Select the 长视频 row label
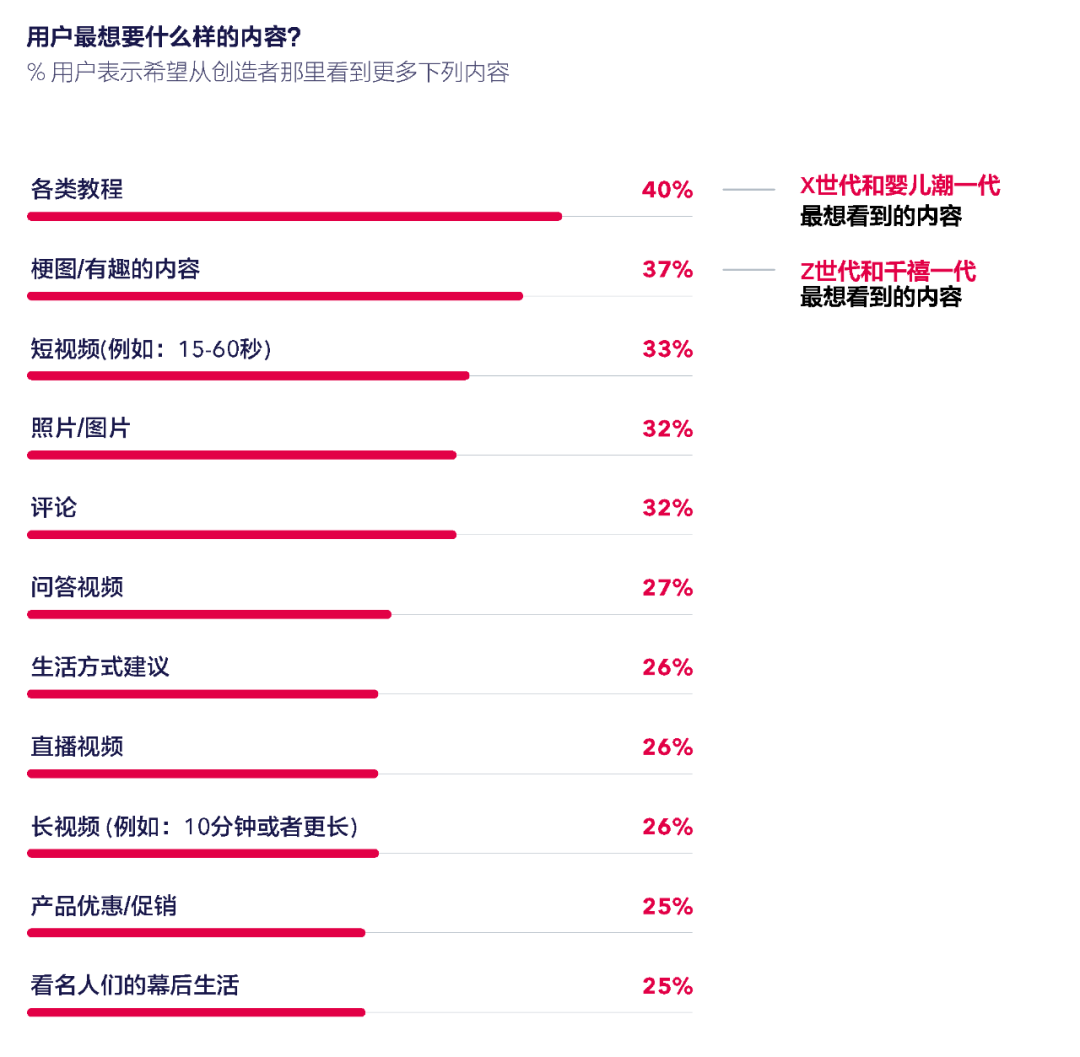The width and height of the screenshot is (1080, 1057). tap(194, 827)
